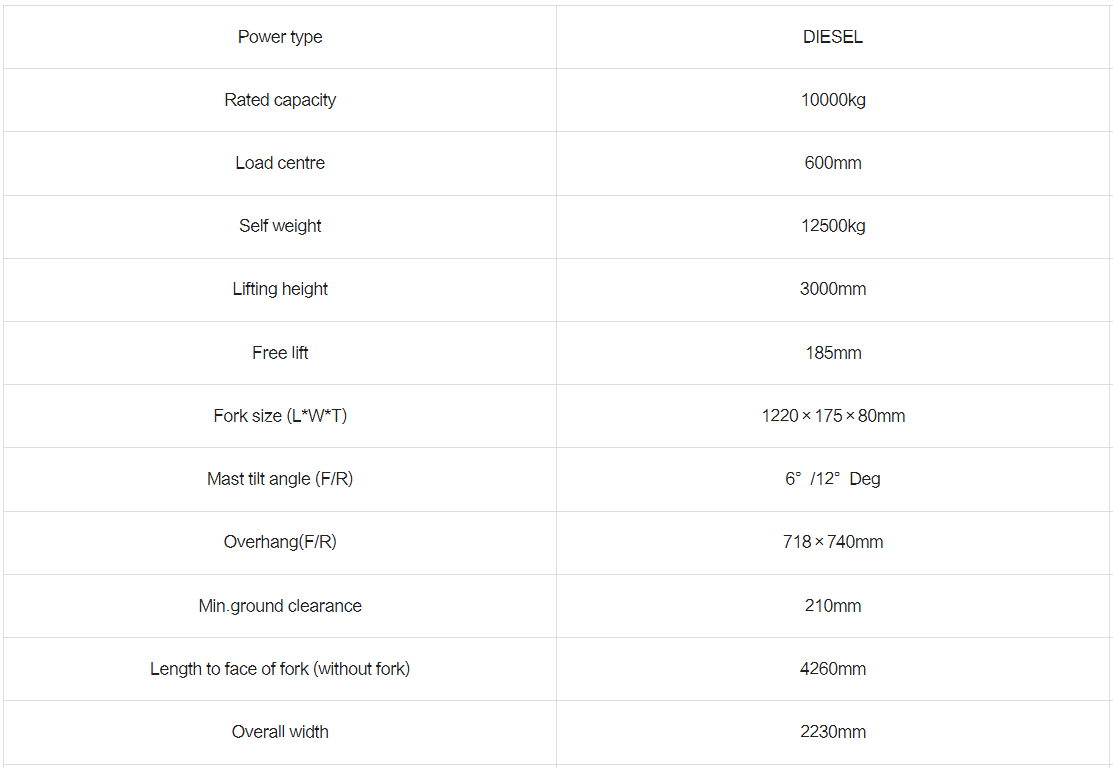Click the Power type label cell
Screen dimensions: 1113x768
pos(280,37)
